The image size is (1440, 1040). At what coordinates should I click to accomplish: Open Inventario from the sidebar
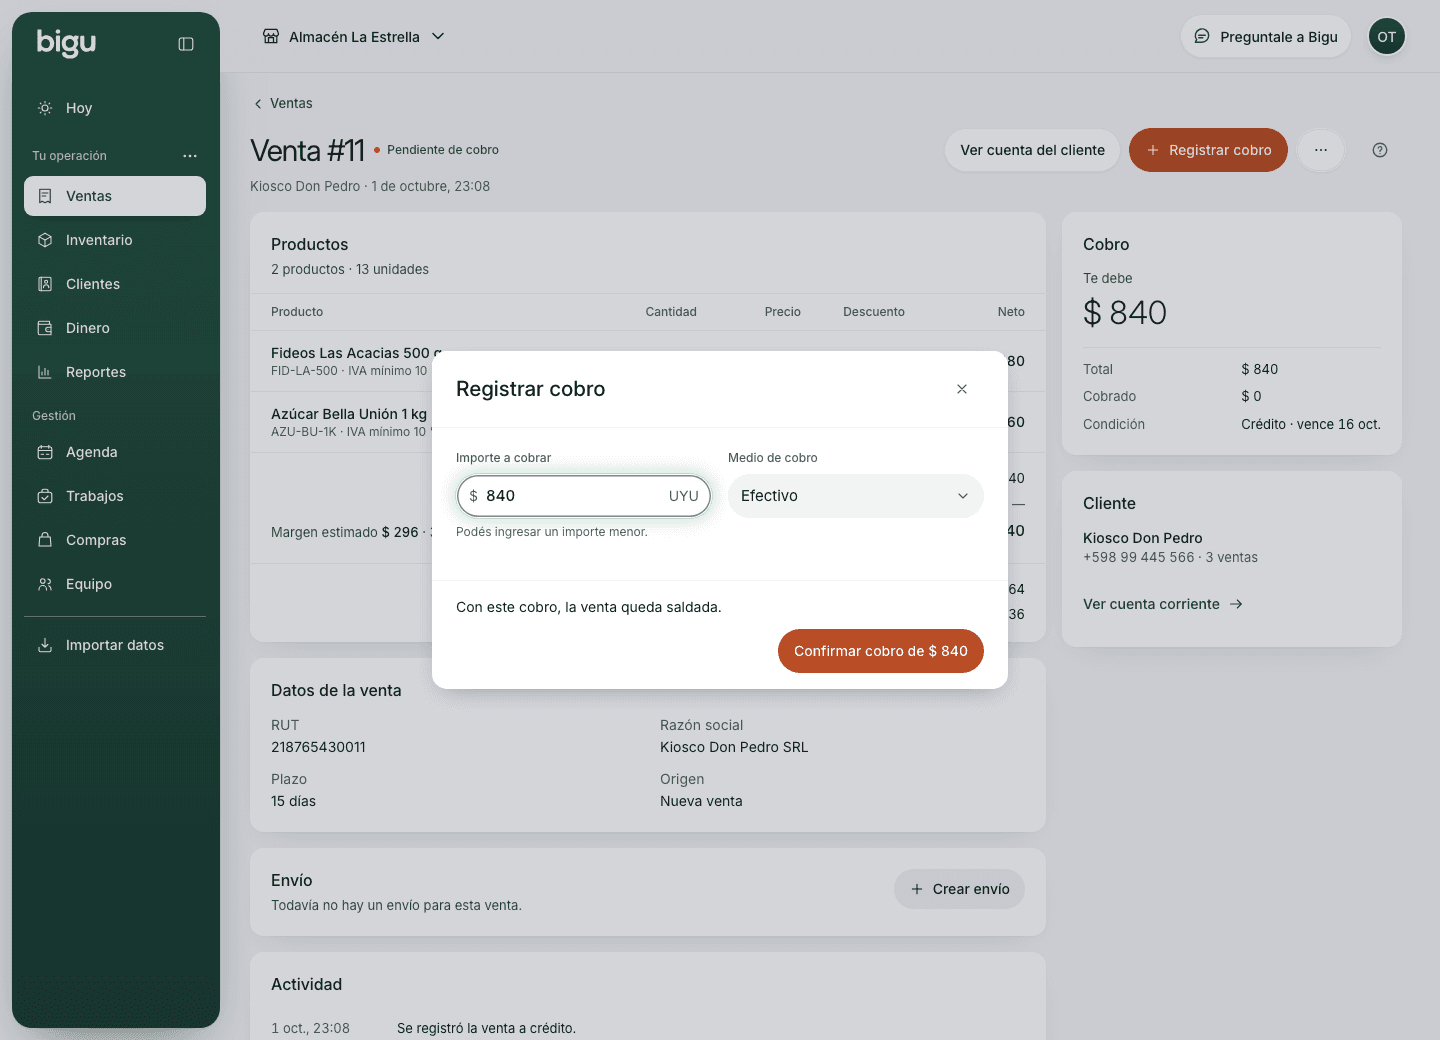(115, 240)
